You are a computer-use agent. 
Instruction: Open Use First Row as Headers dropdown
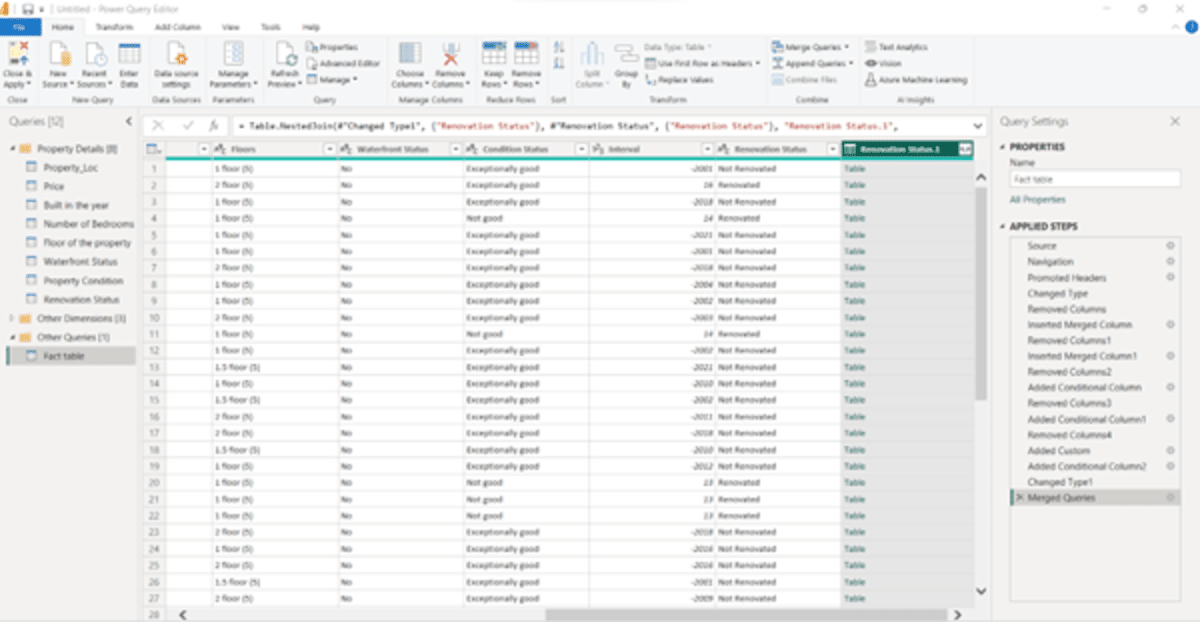(758, 63)
